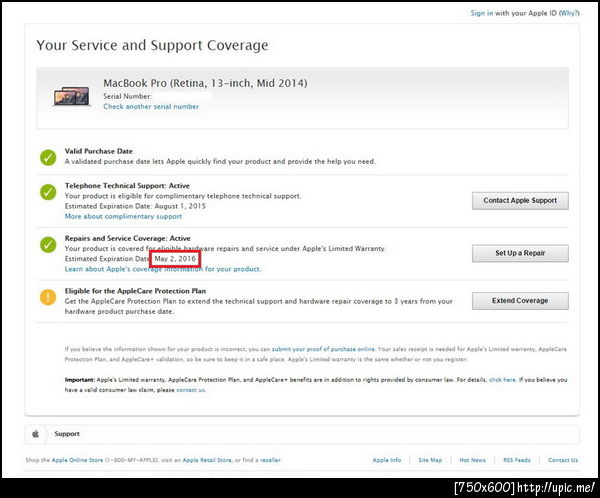Click the 'Your Service and Support Coverage' heading
The image size is (600, 498).
pos(152,45)
